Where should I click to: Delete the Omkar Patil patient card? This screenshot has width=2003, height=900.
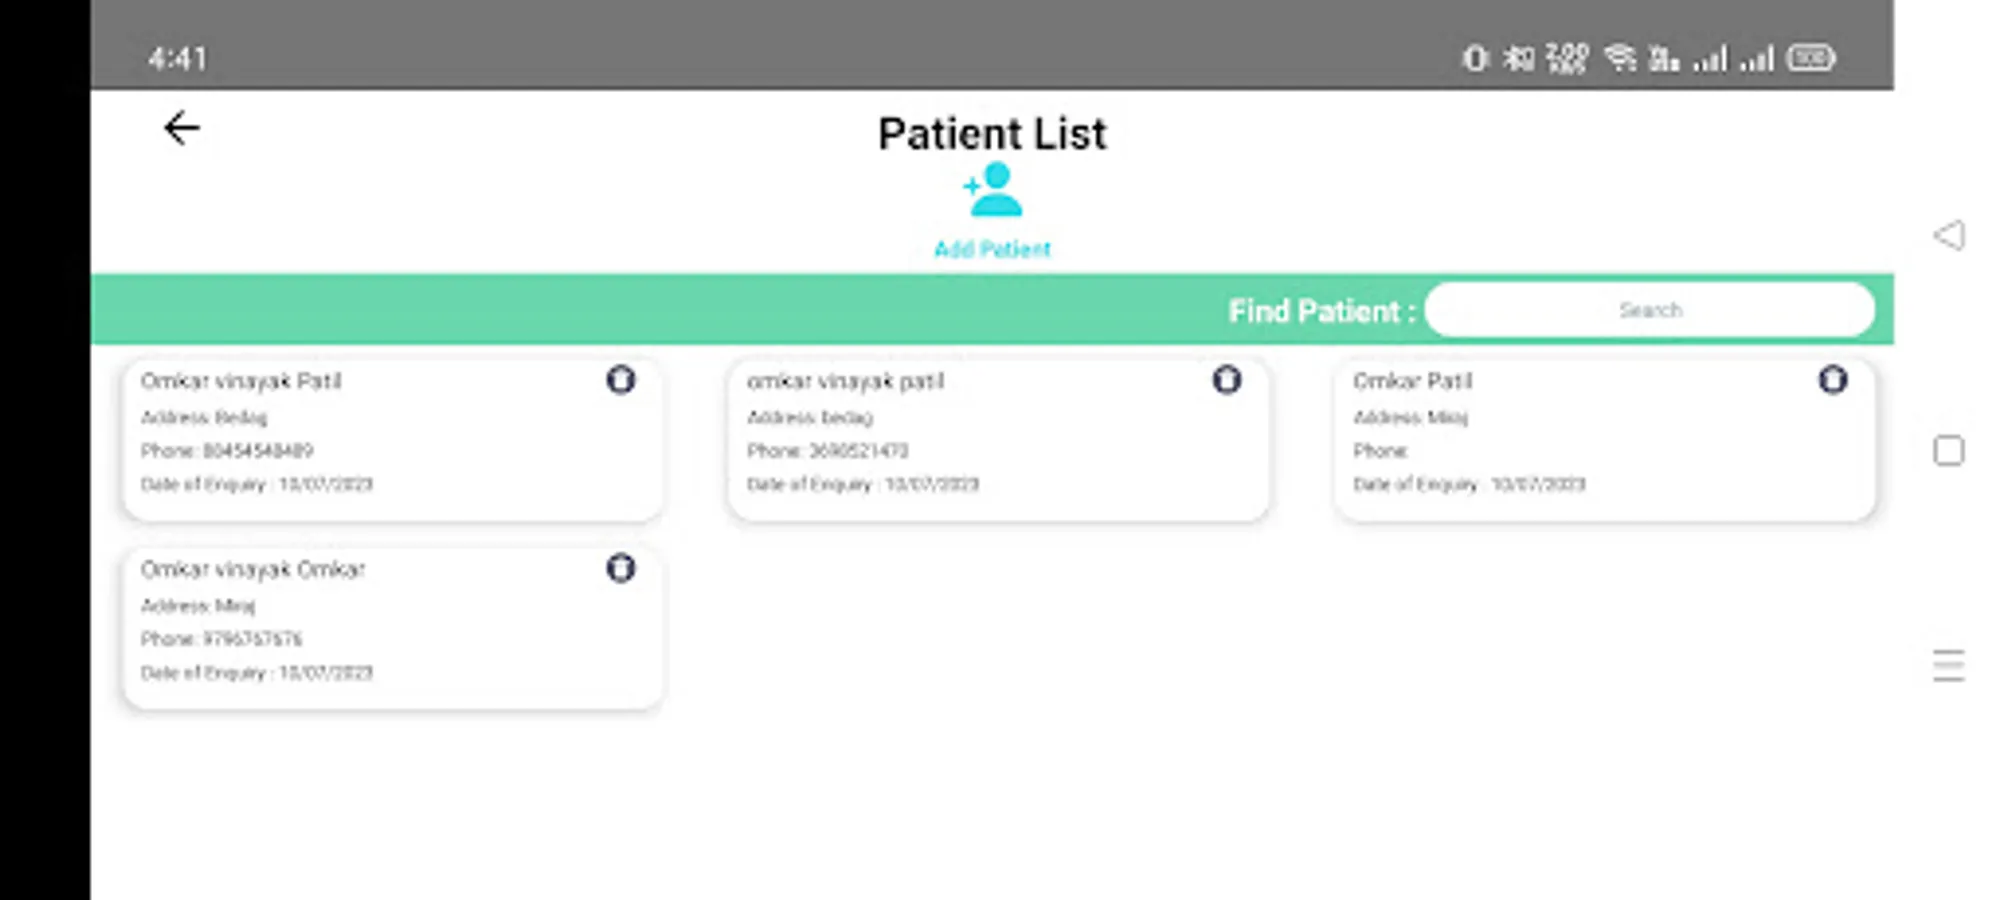pyautogui.click(x=1832, y=380)
